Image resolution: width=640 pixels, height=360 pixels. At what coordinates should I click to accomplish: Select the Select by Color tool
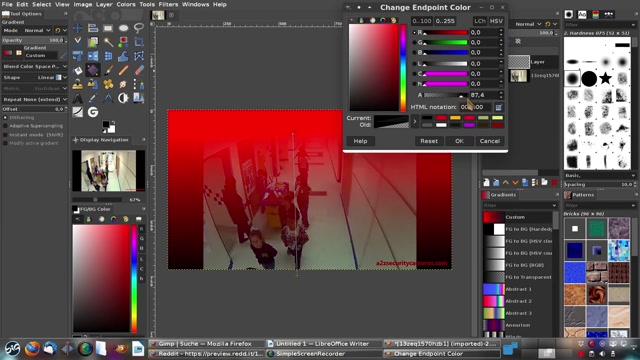click(123, 42)
